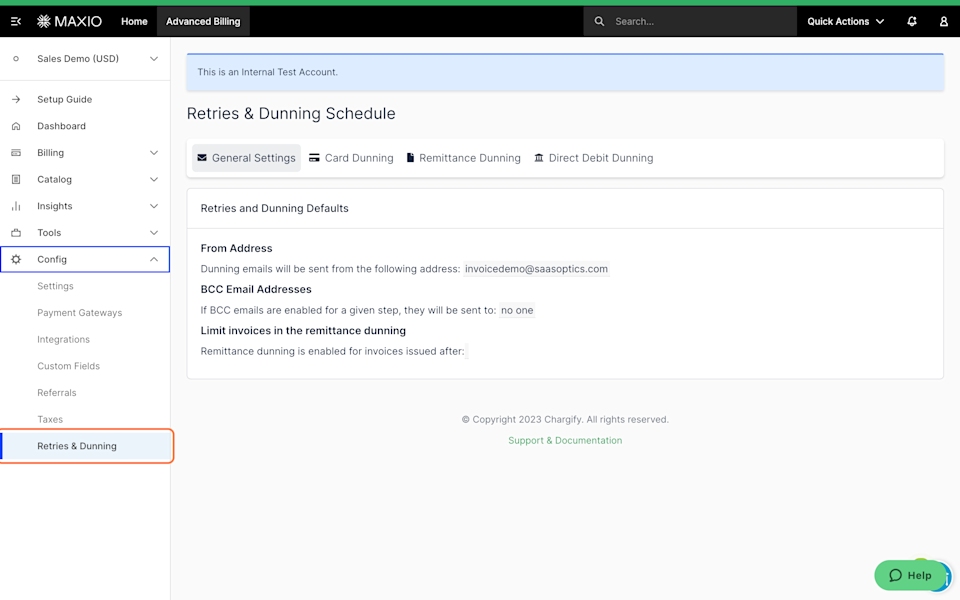
Task: Expand the Billing menu chevron
Action: [x=154, y=152]
